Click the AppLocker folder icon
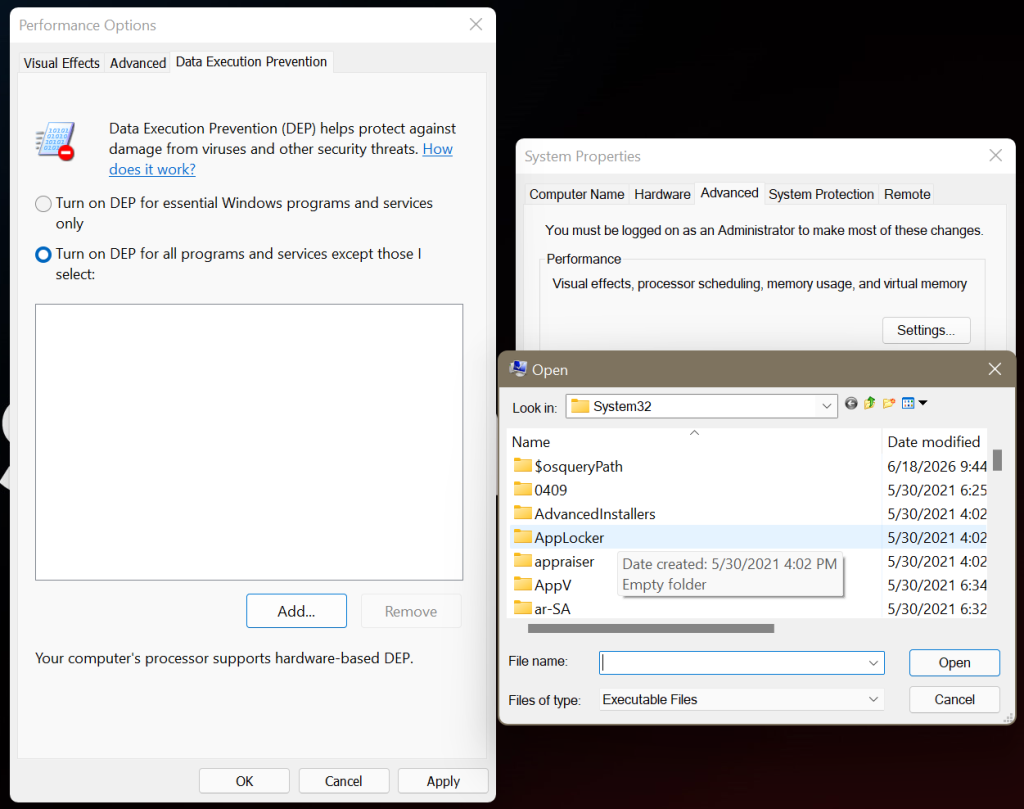1024x809 pixels. (x=522, y=537)
